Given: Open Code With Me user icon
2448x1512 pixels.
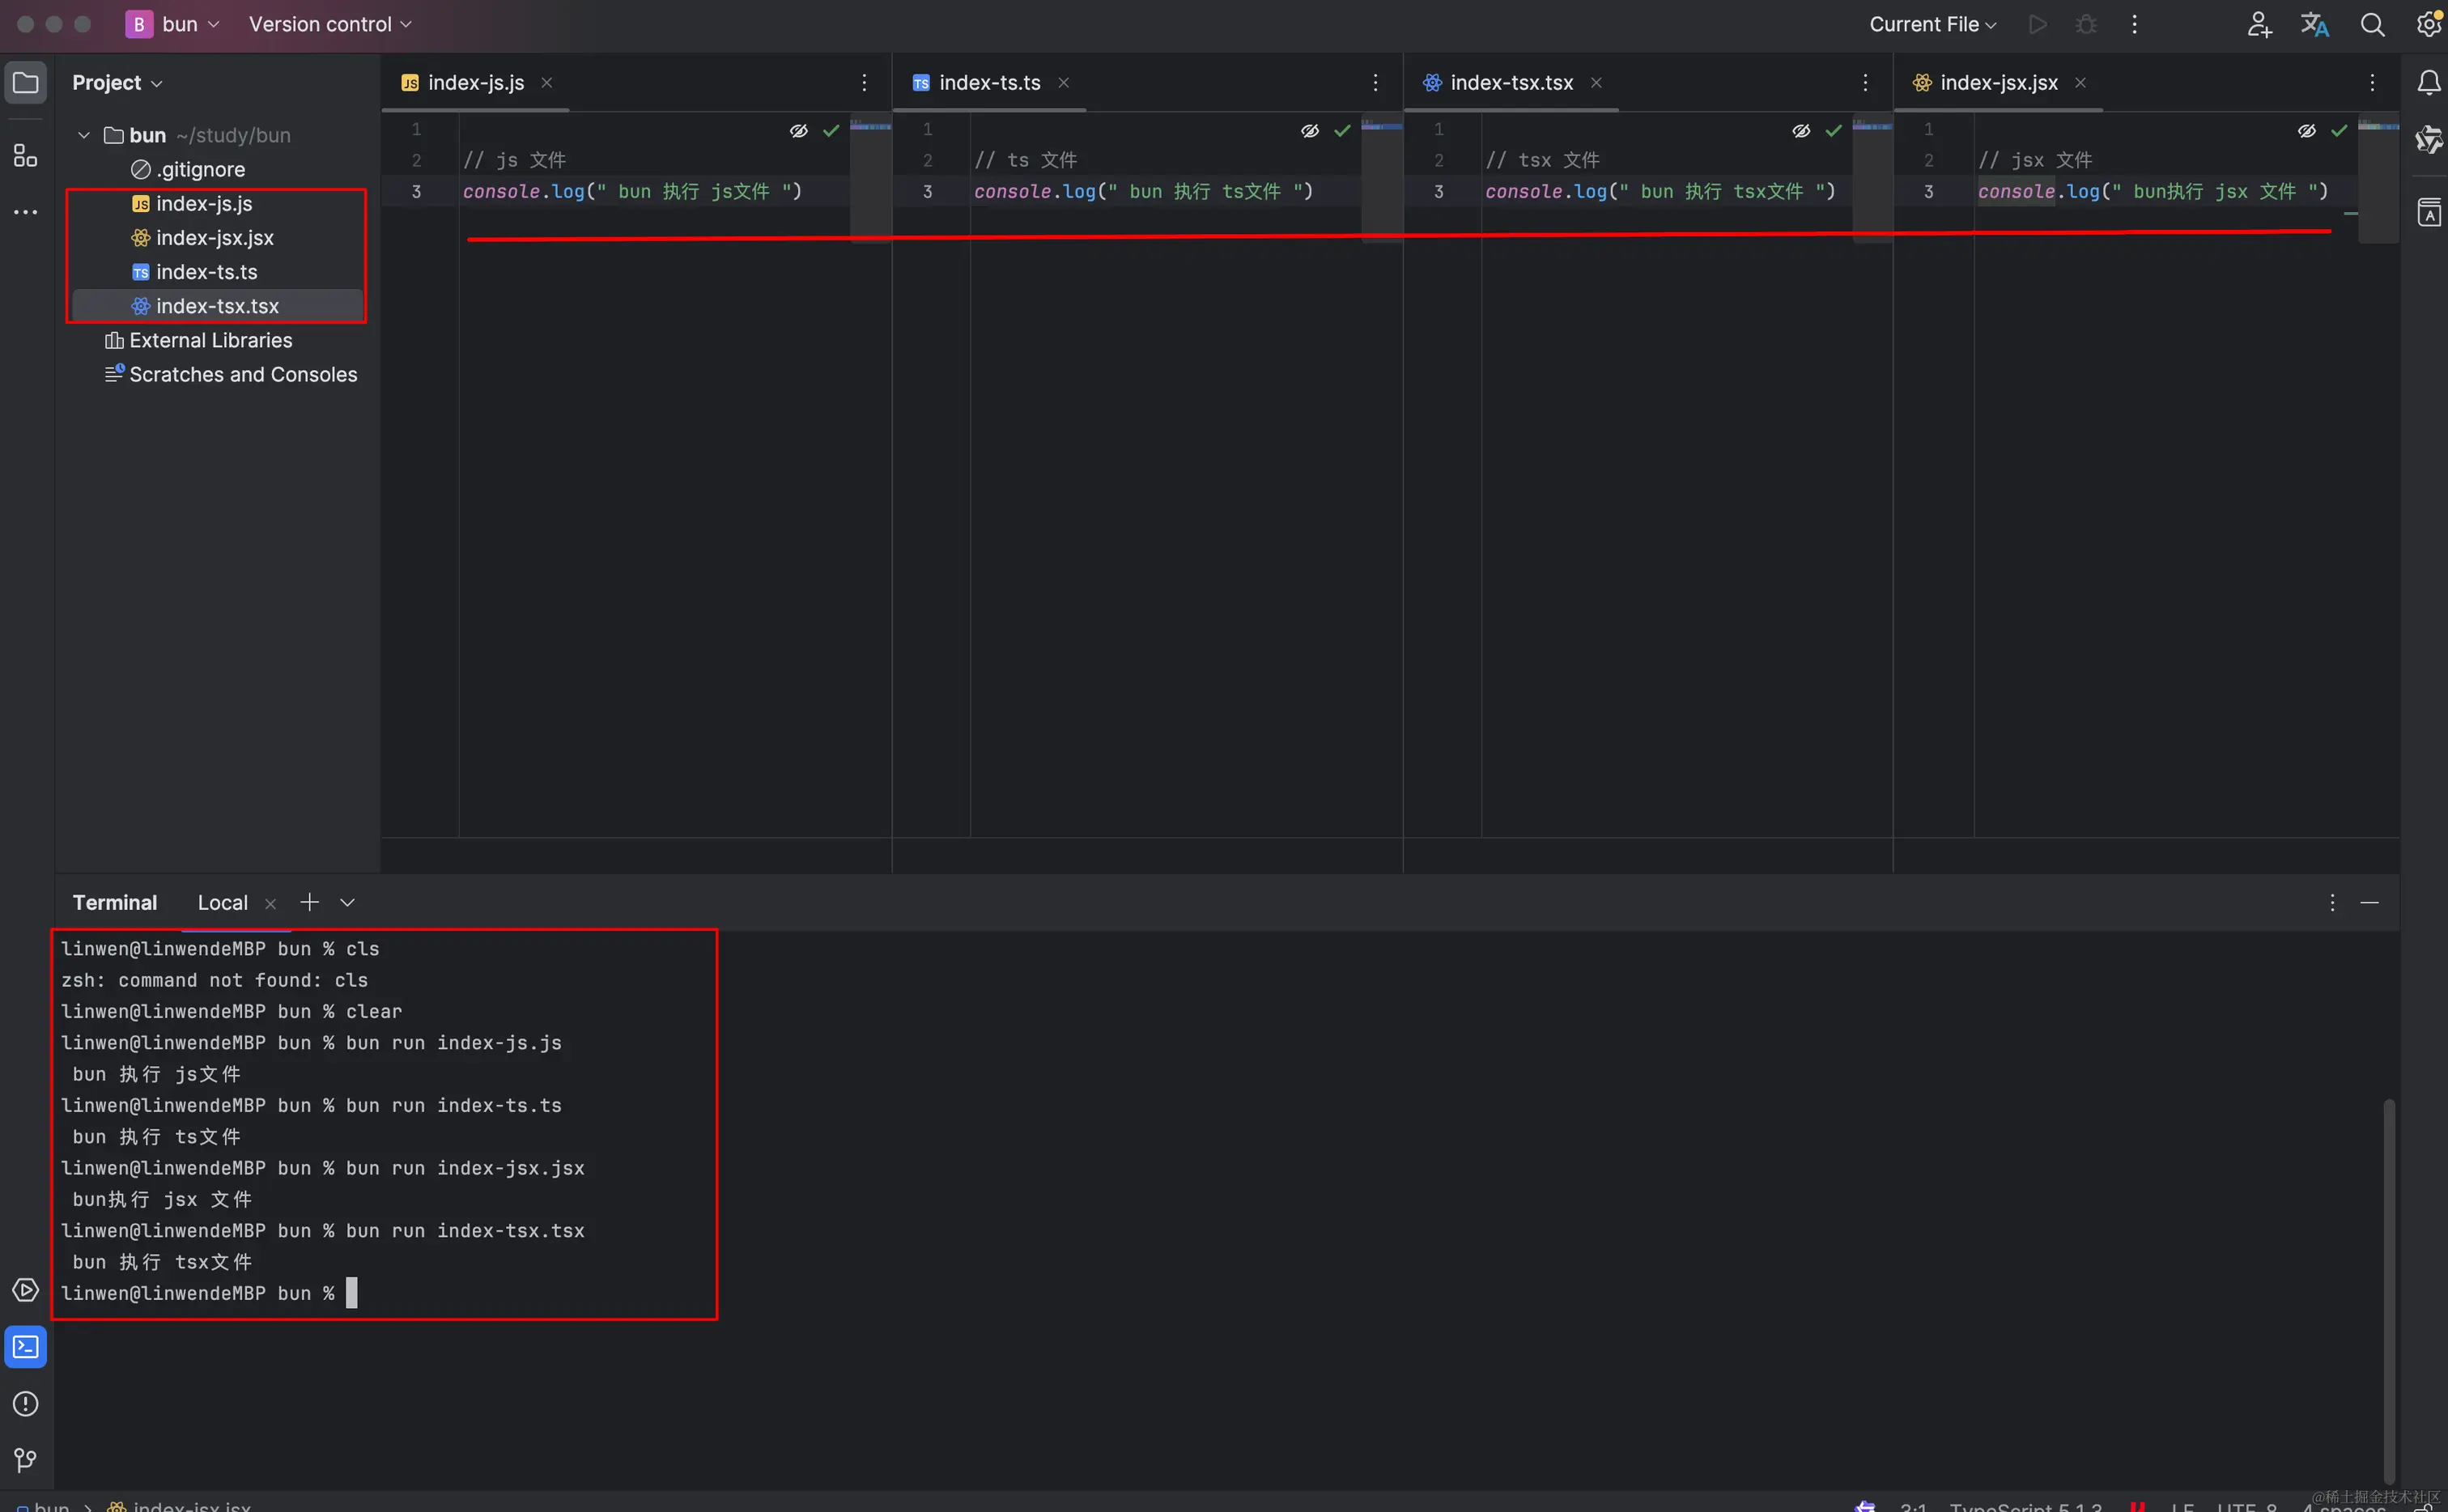Looking at the screenshot, I should tap(2259, 24).
